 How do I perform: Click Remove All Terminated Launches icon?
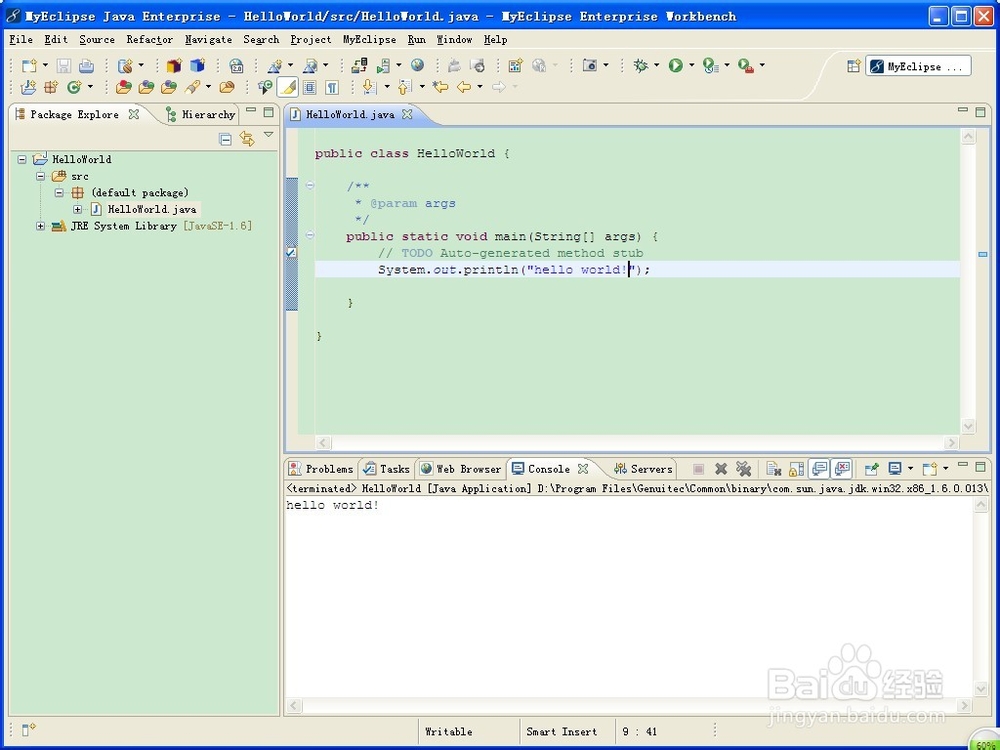(x=743, y=469)
